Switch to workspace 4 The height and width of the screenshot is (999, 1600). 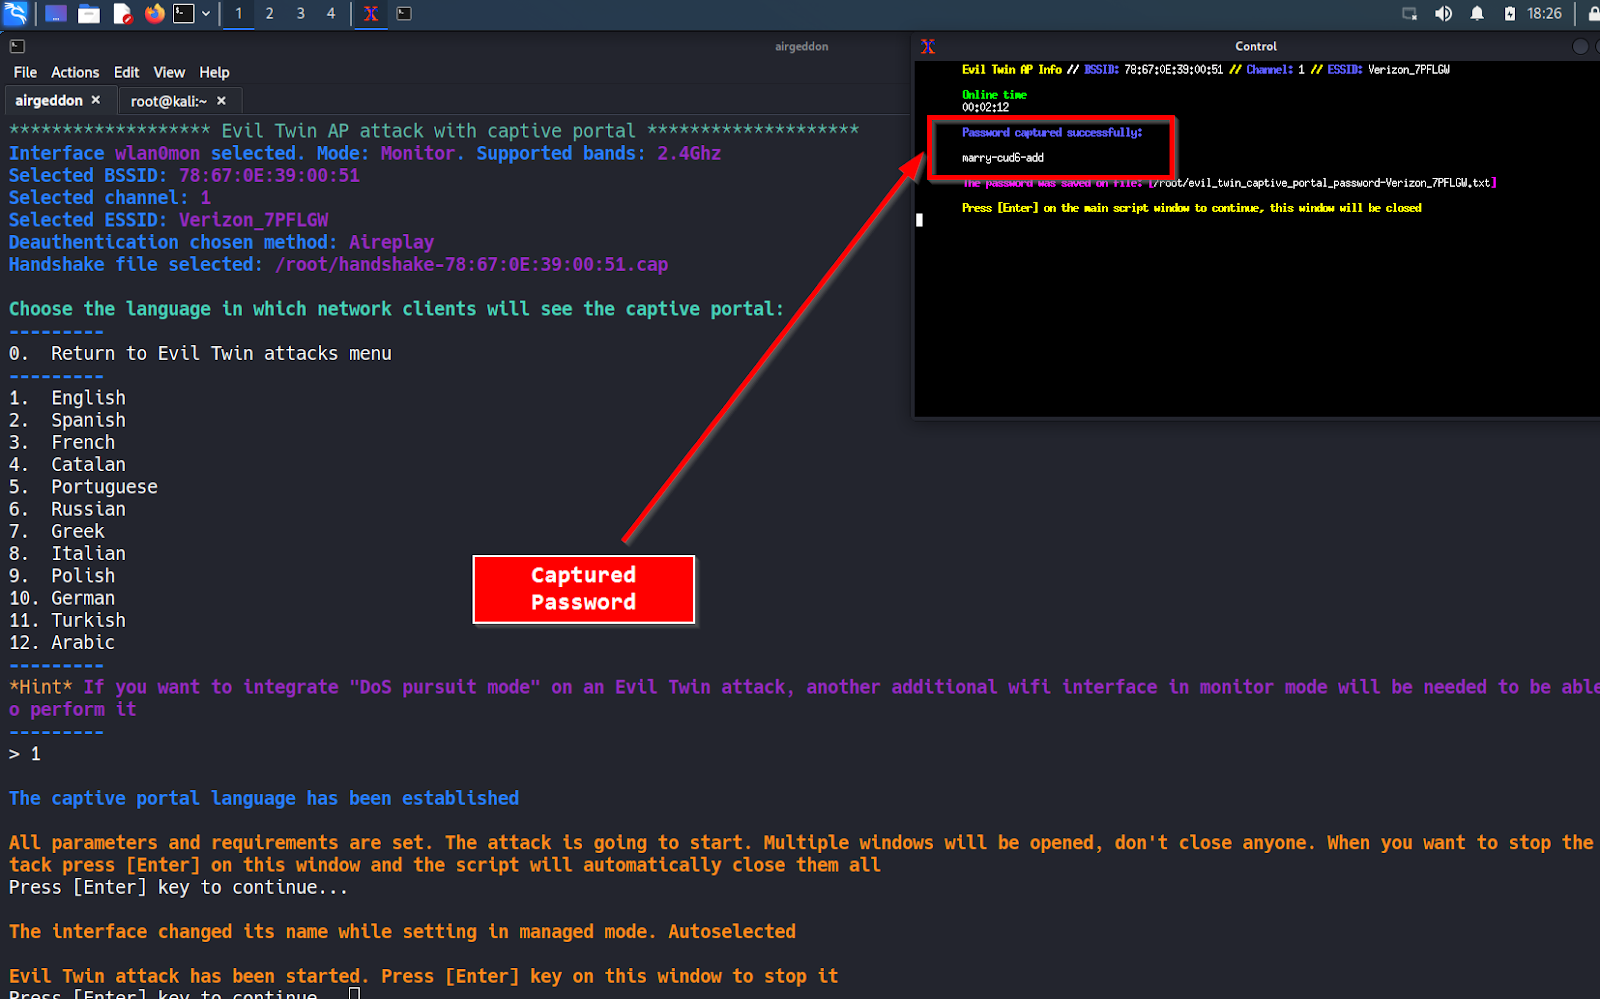point(331,13)
